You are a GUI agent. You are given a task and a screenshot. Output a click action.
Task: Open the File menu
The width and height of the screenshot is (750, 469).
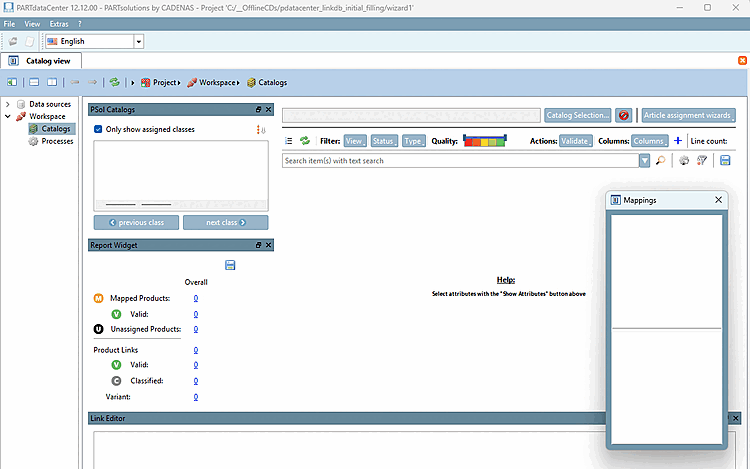(10, 24)
